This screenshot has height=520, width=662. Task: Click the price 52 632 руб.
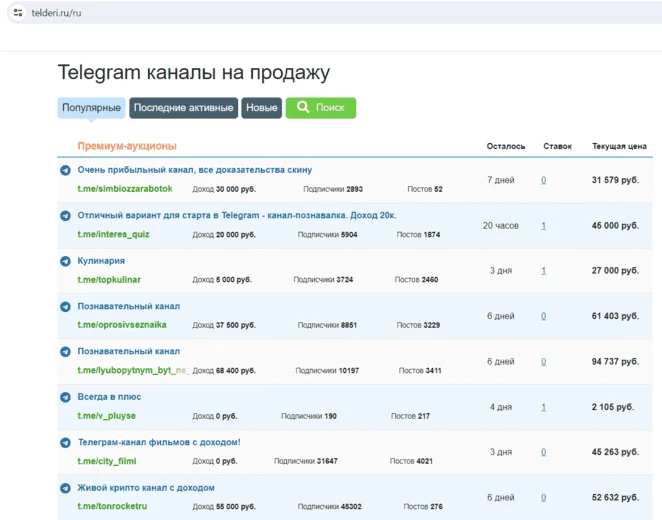615,498
